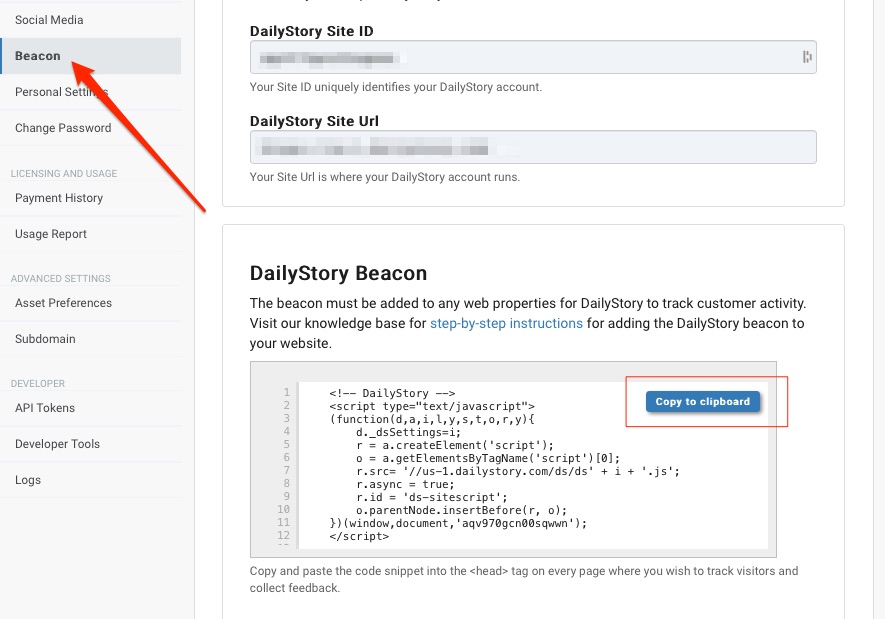
Task: Click the DEVELOPER section label
Action: pos(38,384)
